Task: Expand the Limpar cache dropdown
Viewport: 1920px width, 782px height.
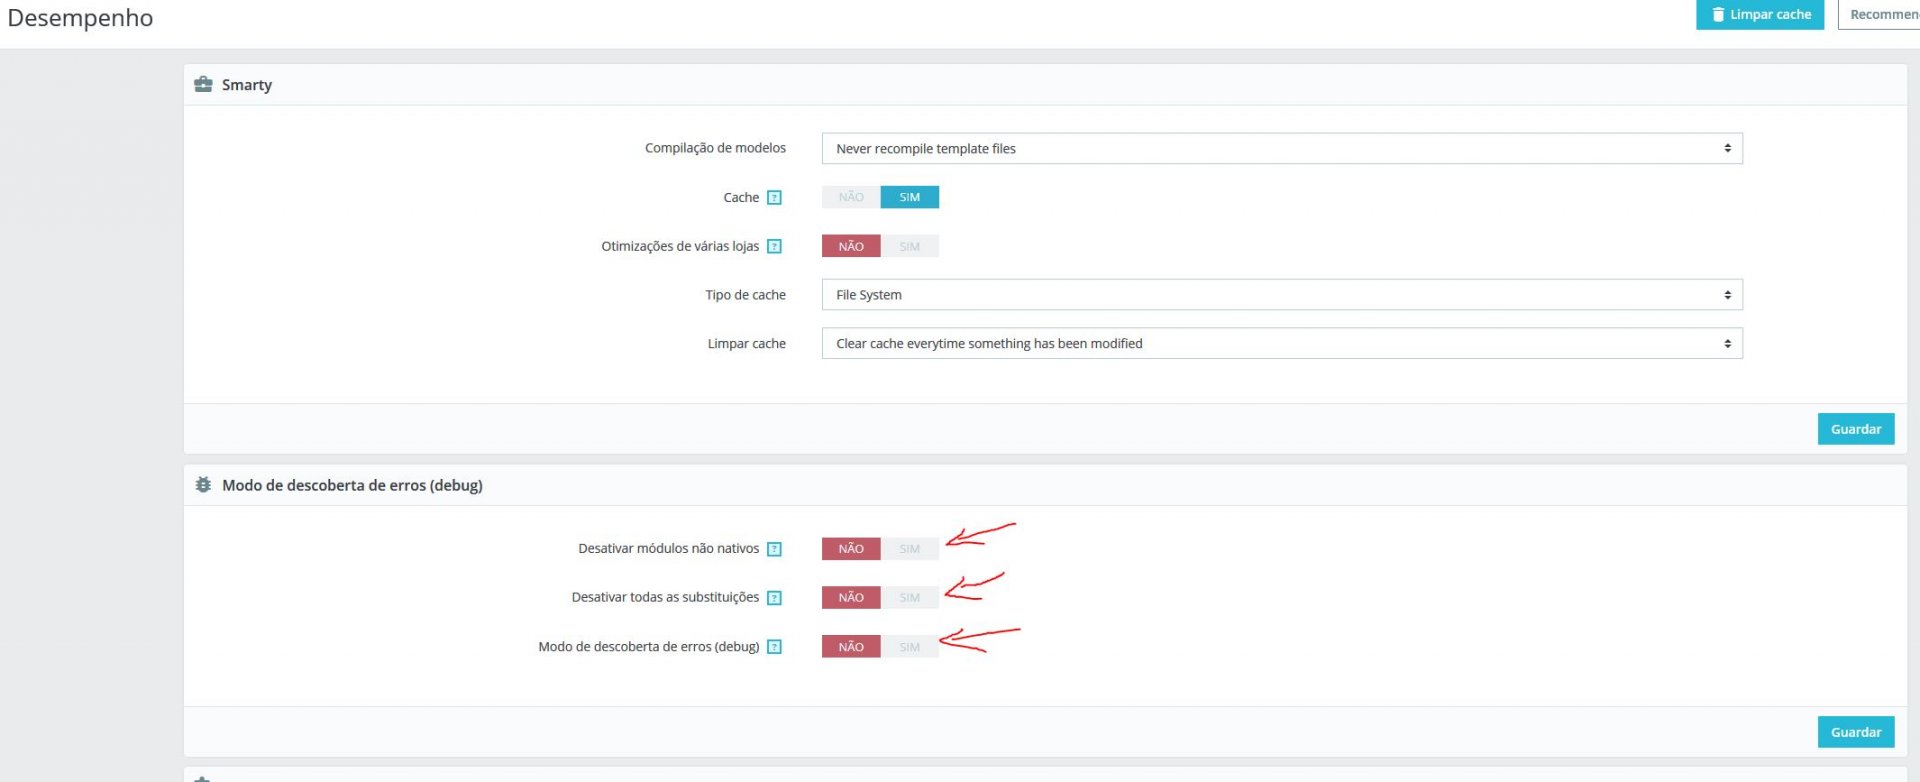Action: pos(1282,343)
